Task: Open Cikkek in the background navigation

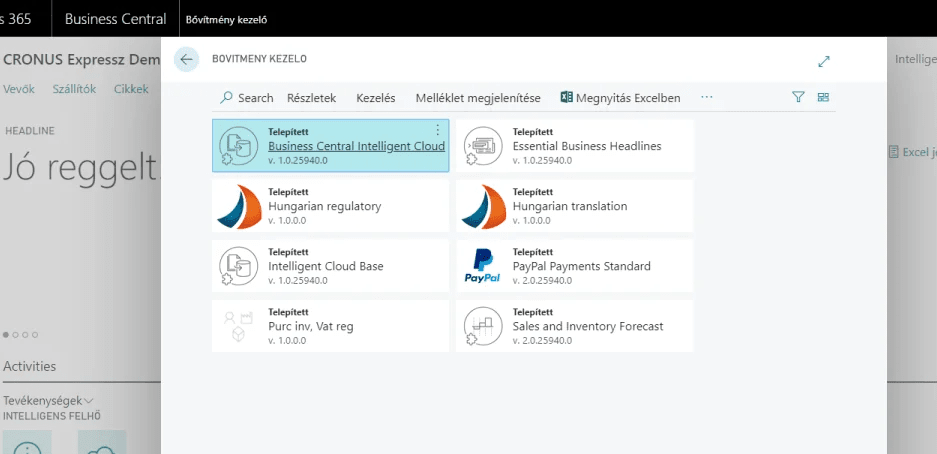Action: coord(131,89)
